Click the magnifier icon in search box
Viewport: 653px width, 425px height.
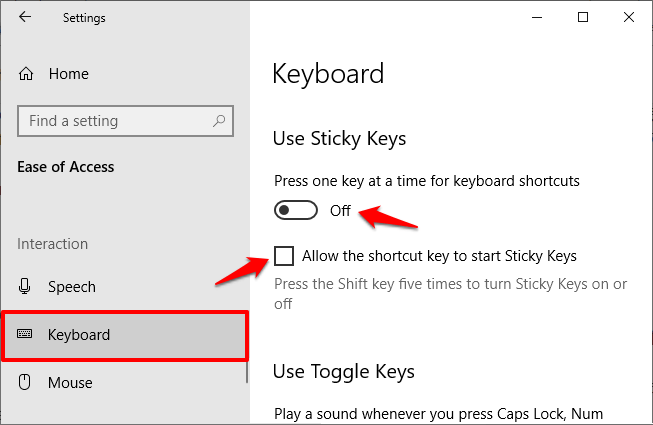(x=219, y=121)
